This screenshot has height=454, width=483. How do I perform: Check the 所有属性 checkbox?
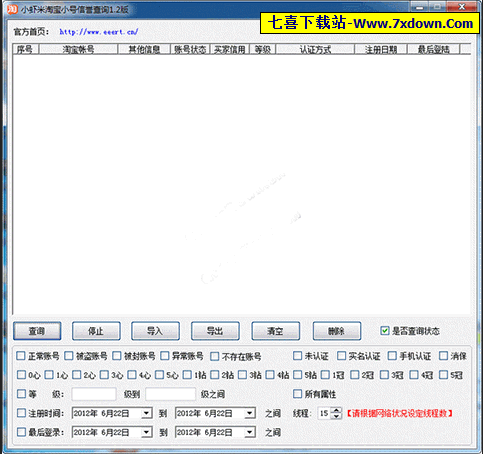click(x=297, y=394)
